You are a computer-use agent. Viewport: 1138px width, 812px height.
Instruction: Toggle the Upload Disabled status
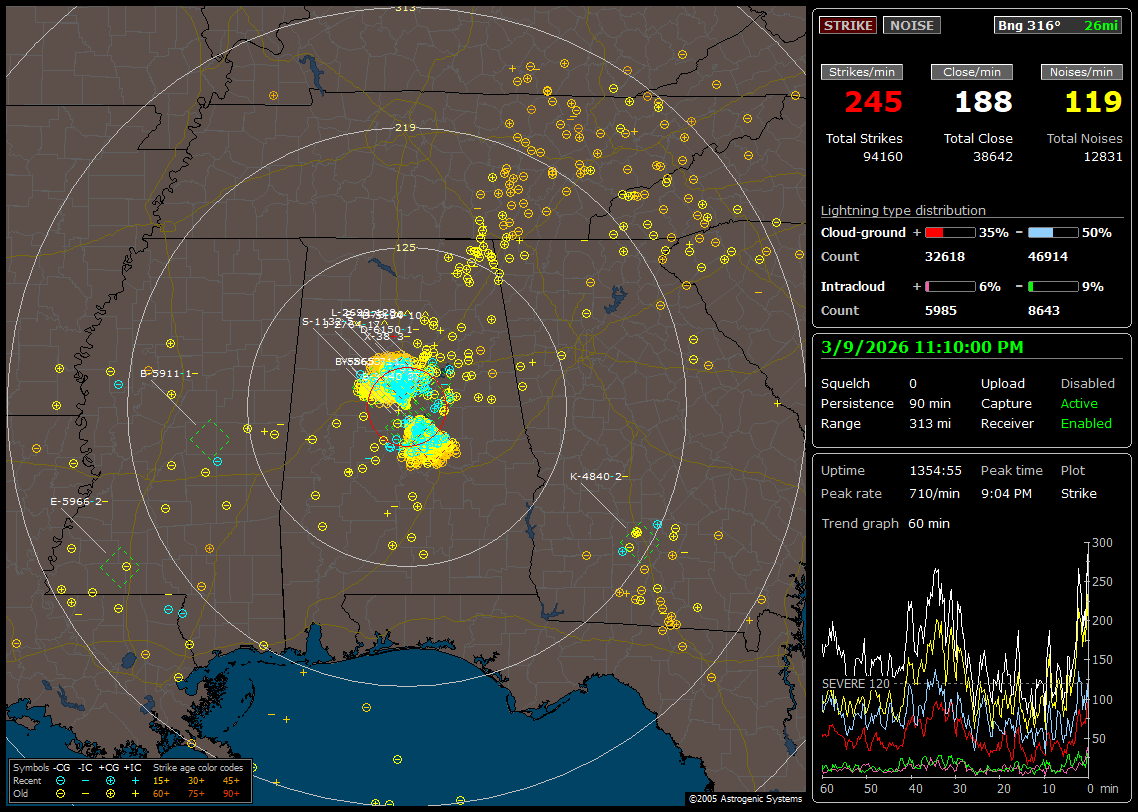click(x=1087, y=384)
